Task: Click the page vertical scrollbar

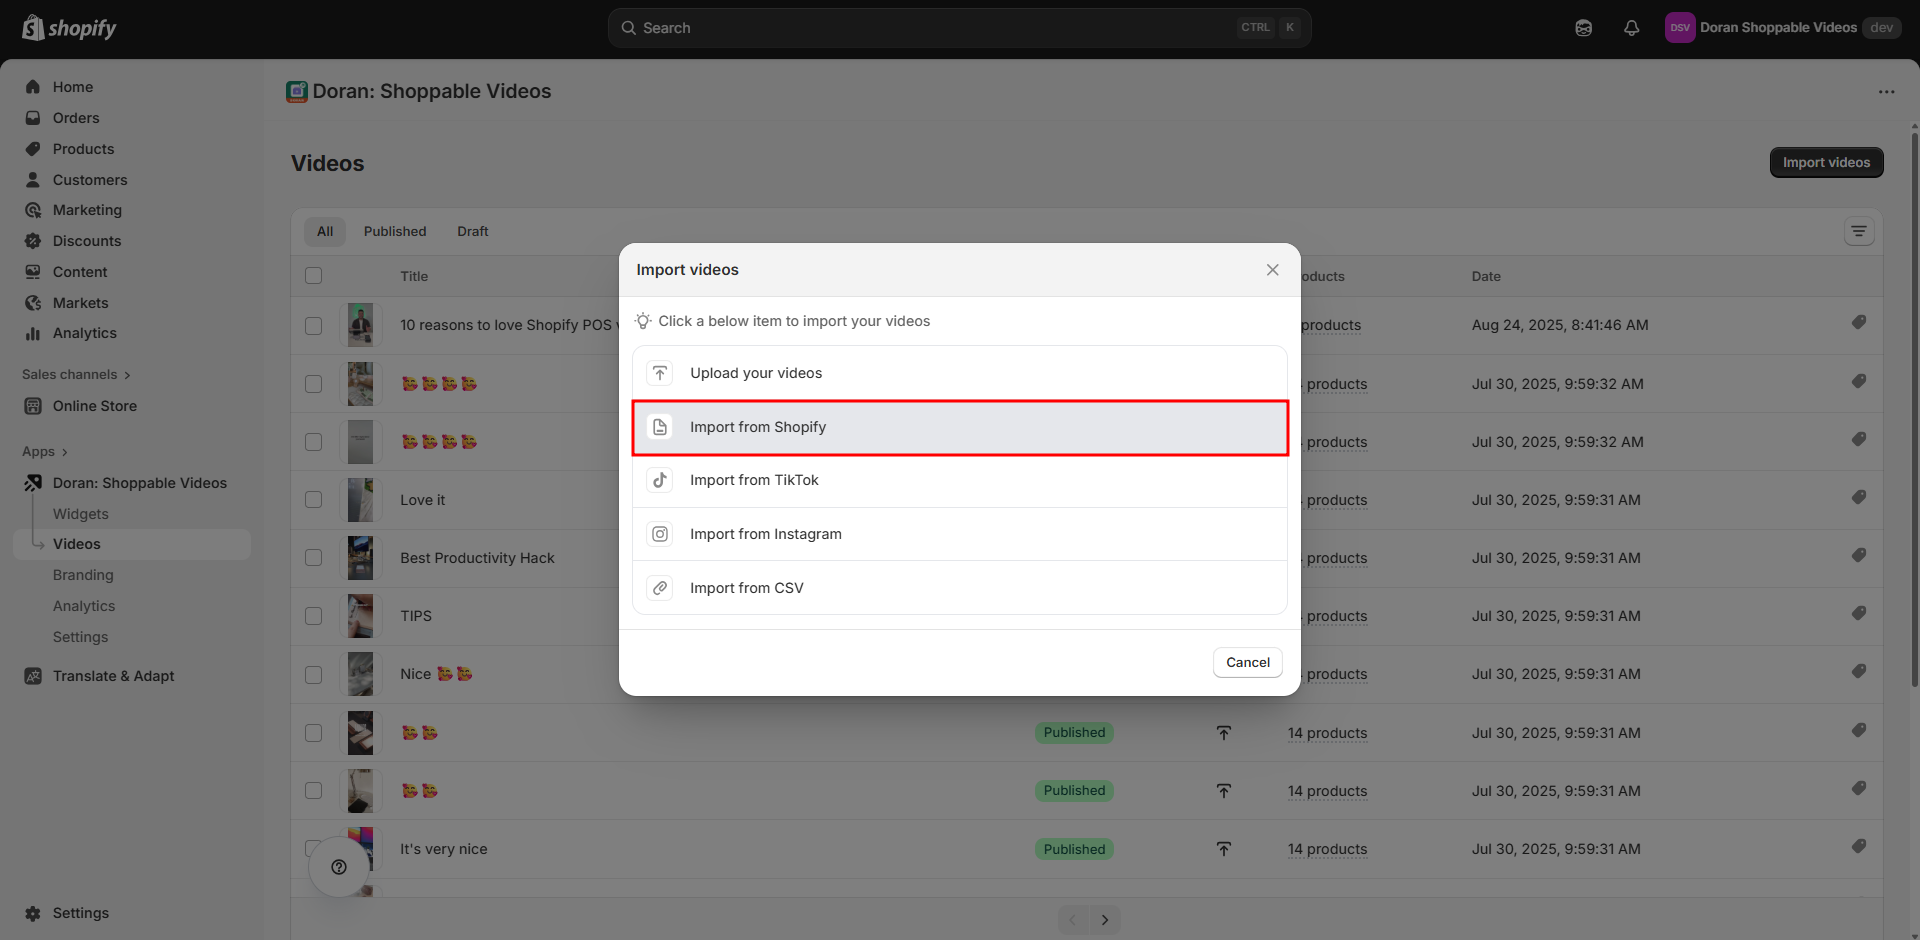Action: (1914, 410)
